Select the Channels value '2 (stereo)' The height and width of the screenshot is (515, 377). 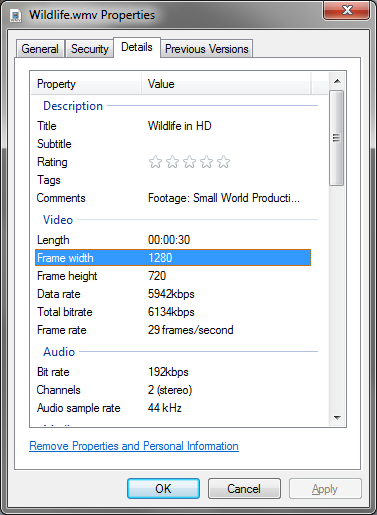170,390
